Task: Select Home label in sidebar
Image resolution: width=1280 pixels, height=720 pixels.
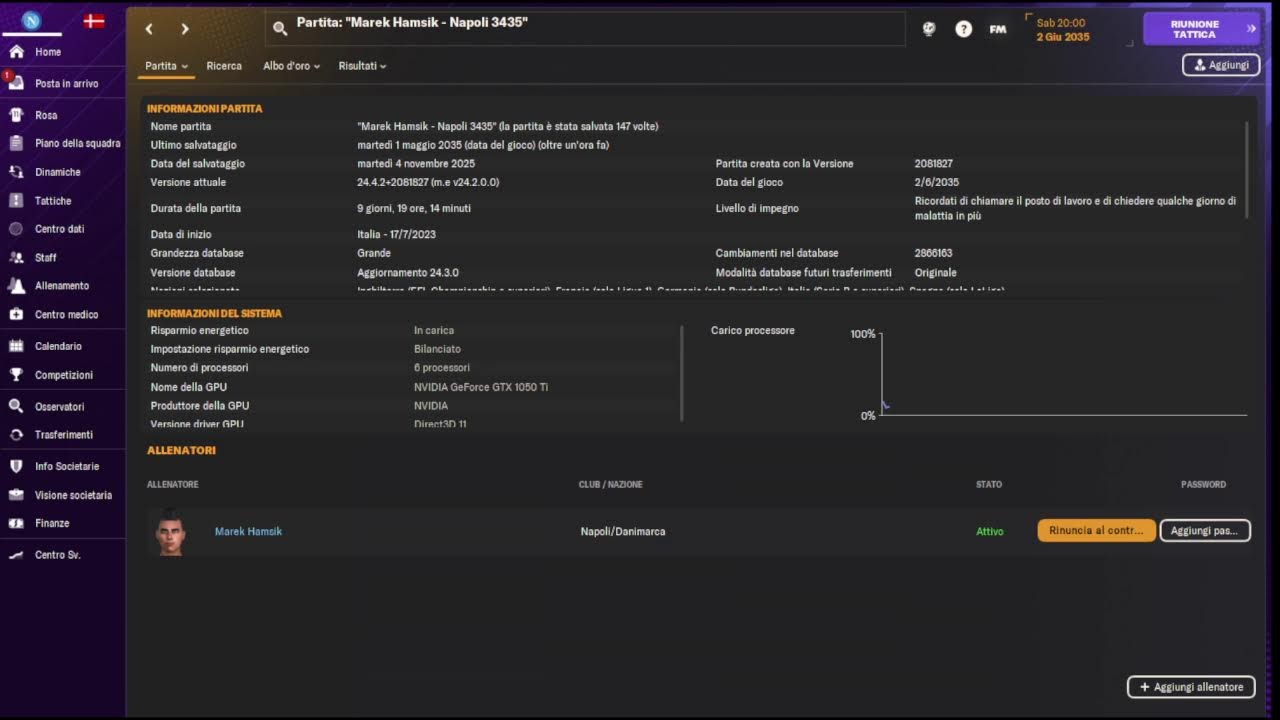Action: [48, 52]
